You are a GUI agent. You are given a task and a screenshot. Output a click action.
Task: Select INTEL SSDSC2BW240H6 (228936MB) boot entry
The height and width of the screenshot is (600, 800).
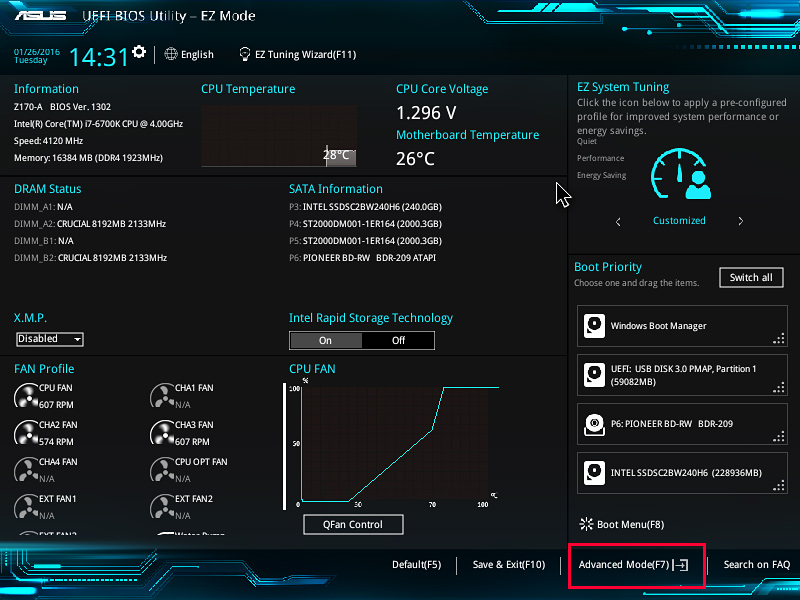pos(682,473)
